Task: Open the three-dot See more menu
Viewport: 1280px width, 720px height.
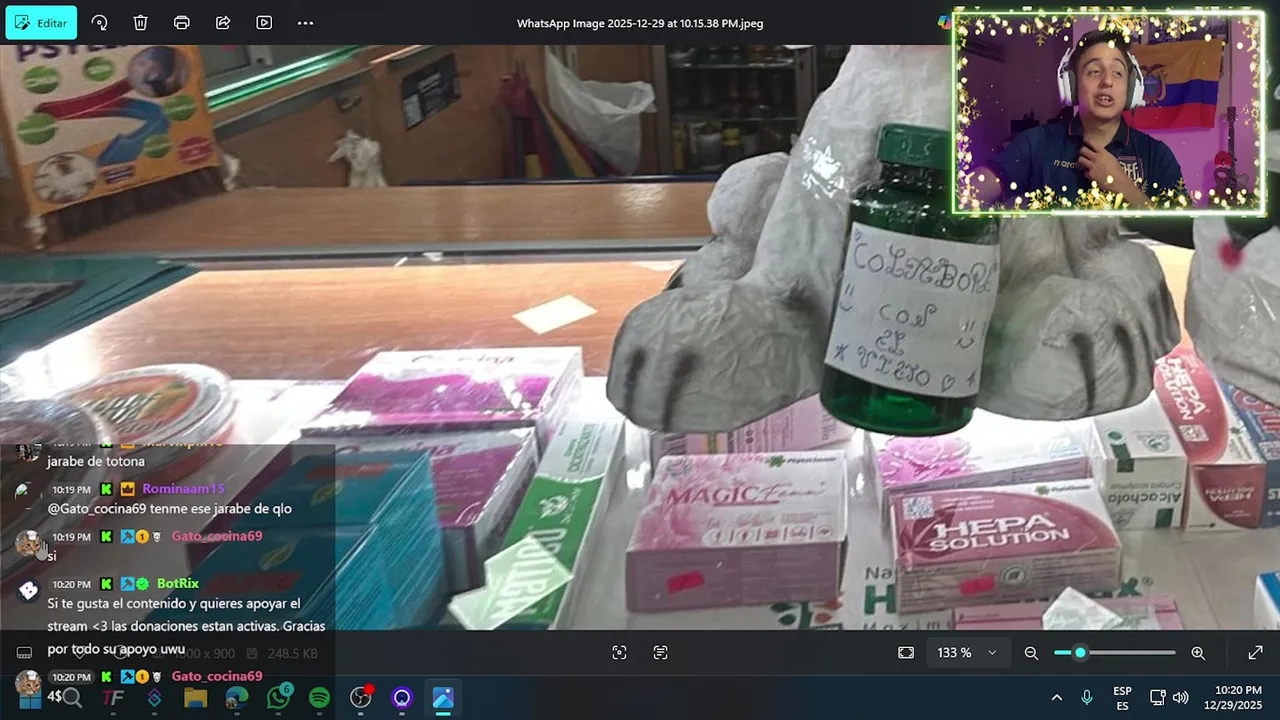Action: [305, 23]
